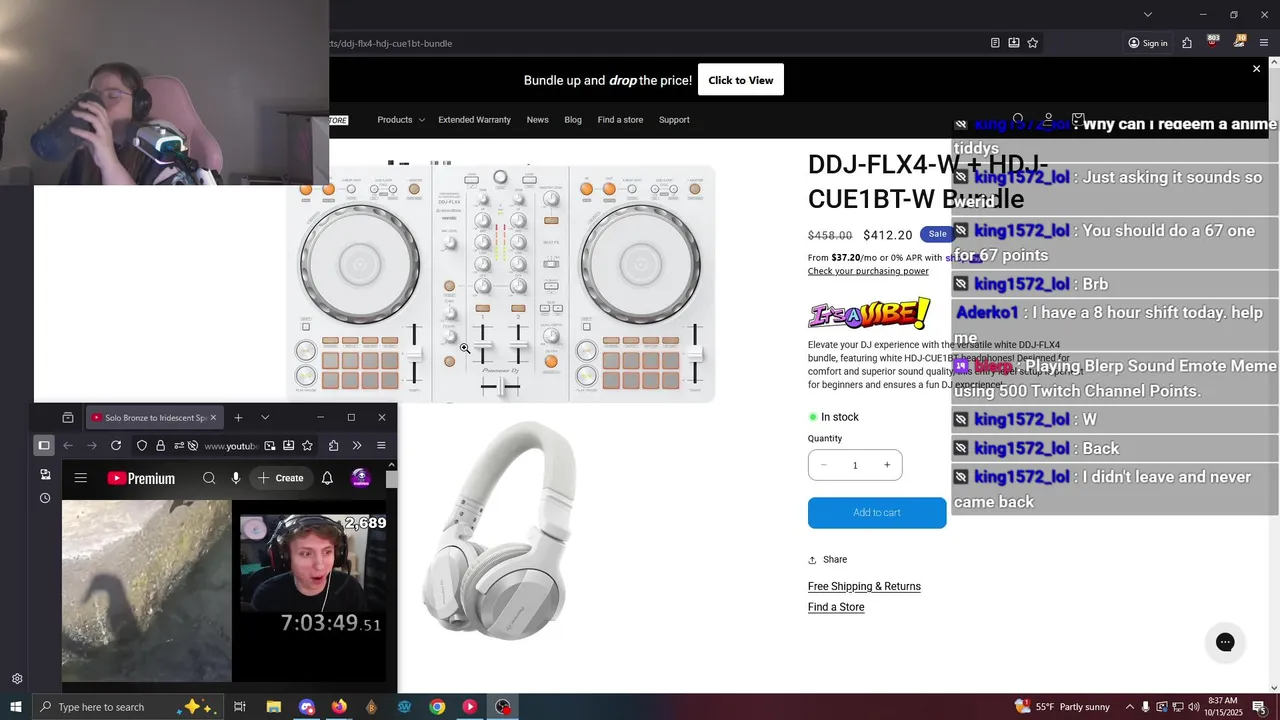Go back in the YouTube window
This screenshot has width=1280, height=720.
[x=68, y=446]
